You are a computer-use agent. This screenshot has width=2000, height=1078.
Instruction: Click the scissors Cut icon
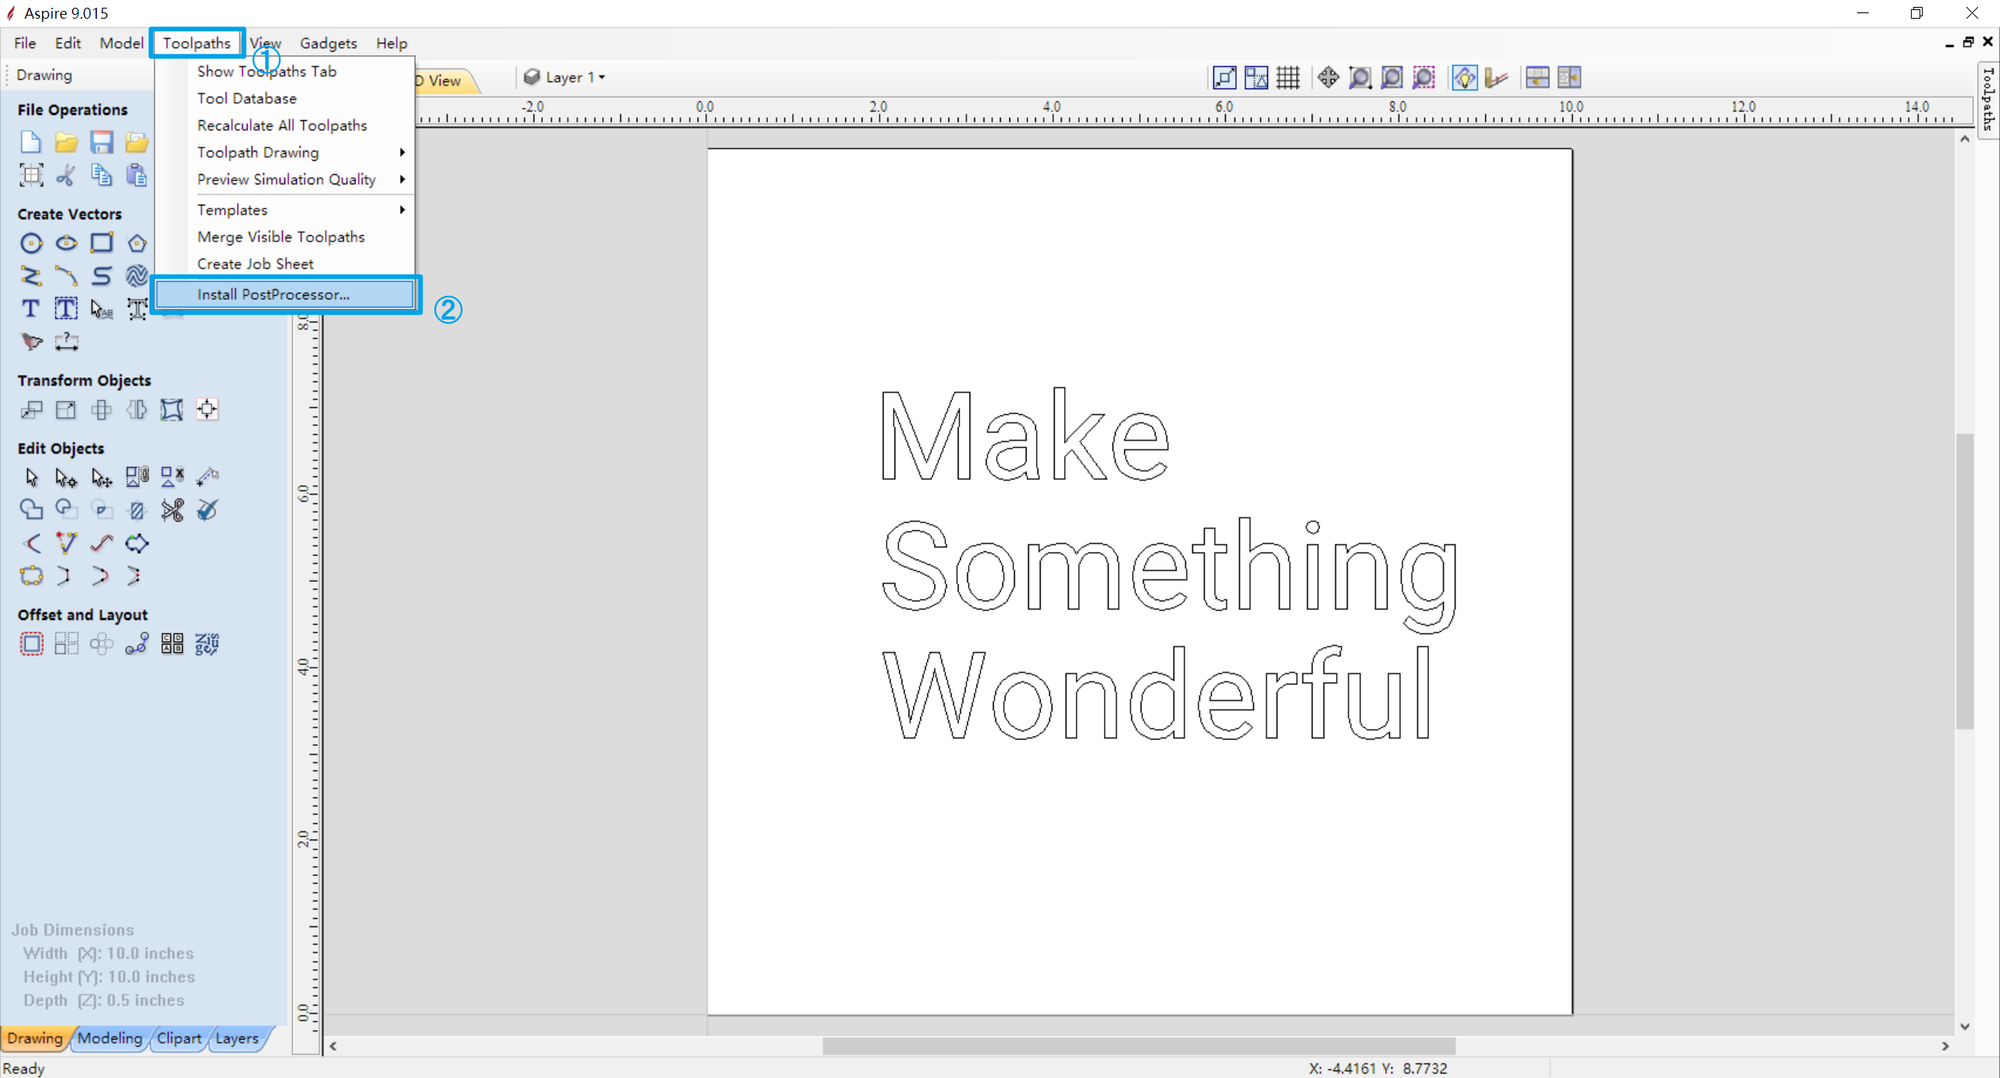click(x=66, y=176)
